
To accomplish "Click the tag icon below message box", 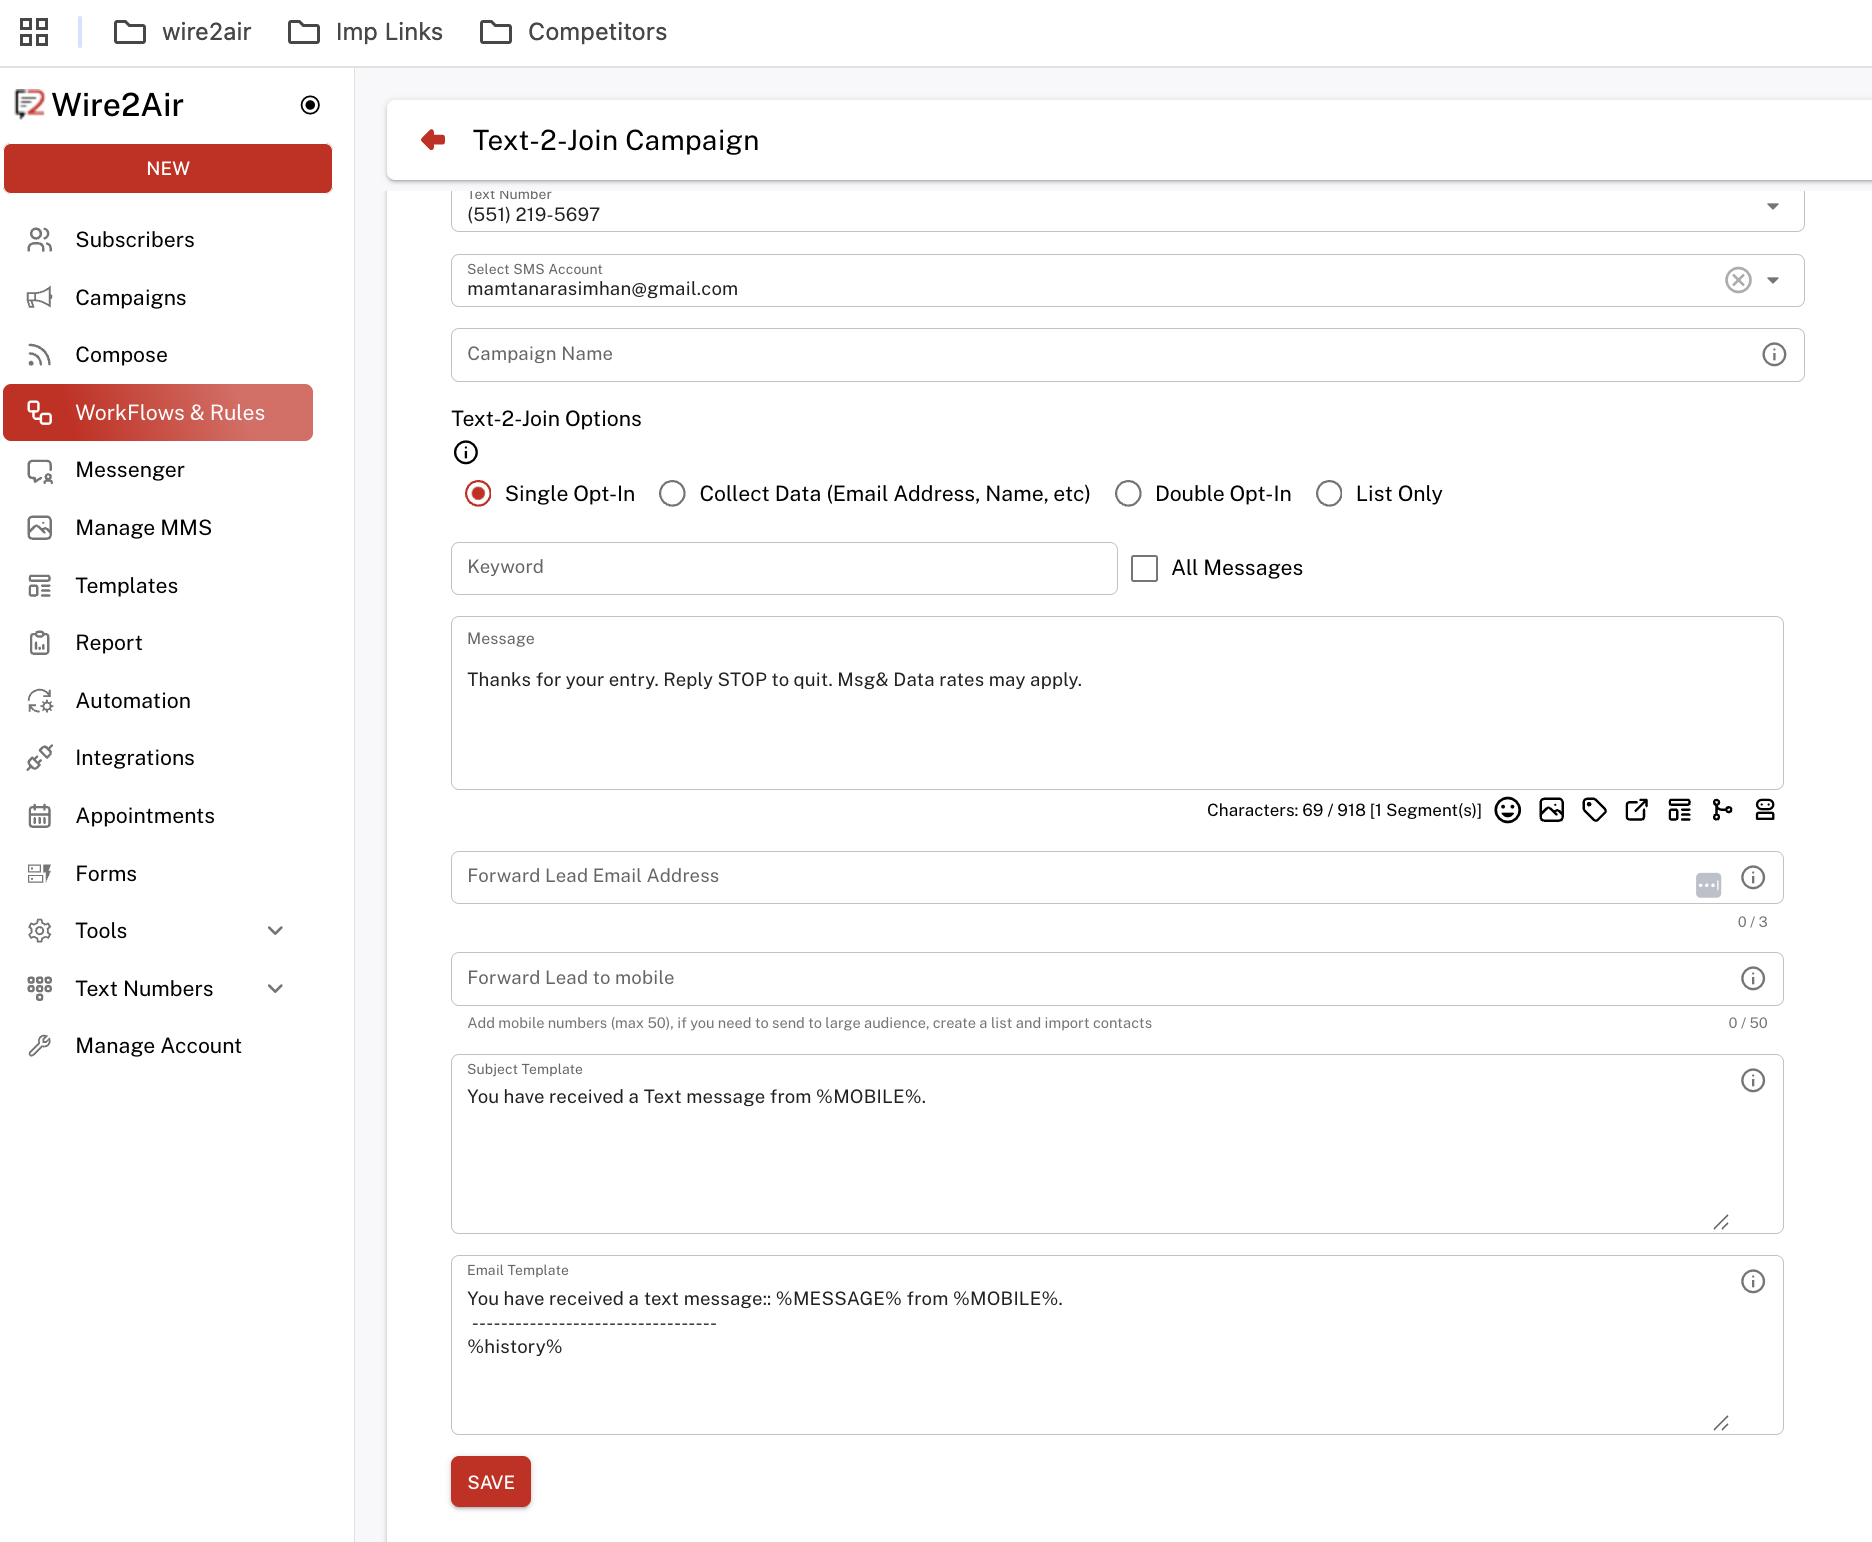I will tap(1594, 810).
